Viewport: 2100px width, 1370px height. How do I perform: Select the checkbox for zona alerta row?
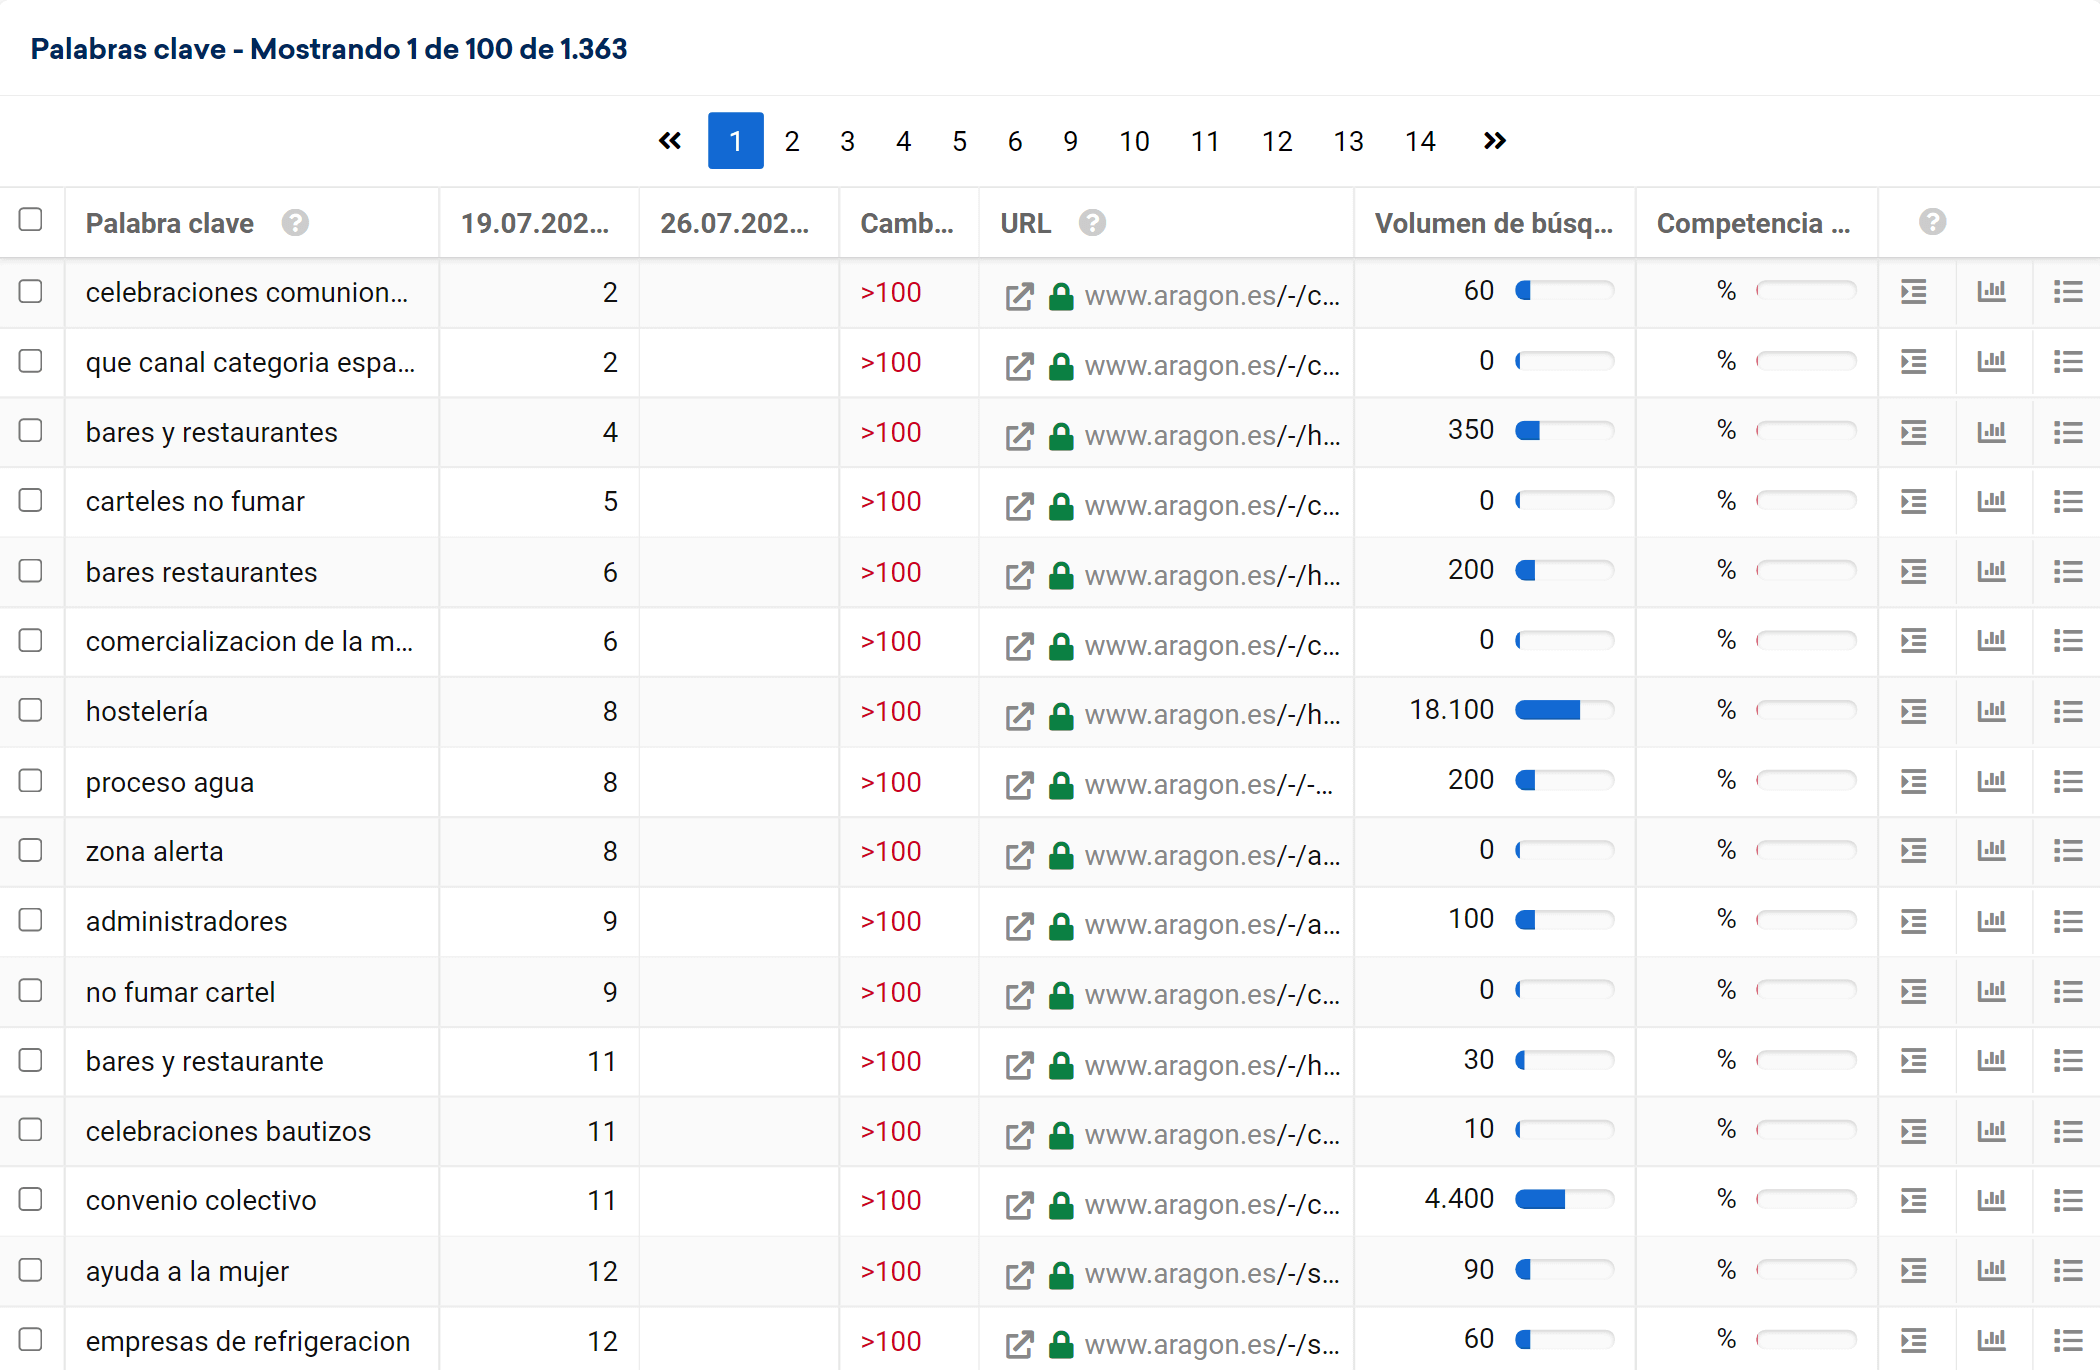(31, 850)
